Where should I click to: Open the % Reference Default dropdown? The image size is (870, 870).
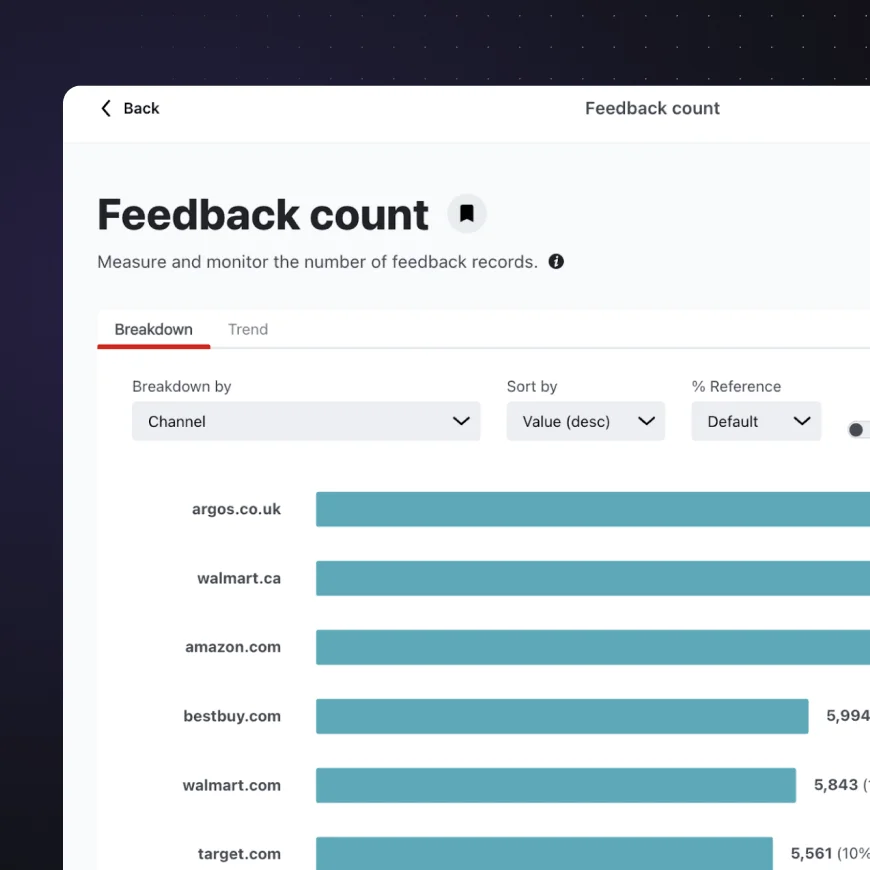coord(756,421)
